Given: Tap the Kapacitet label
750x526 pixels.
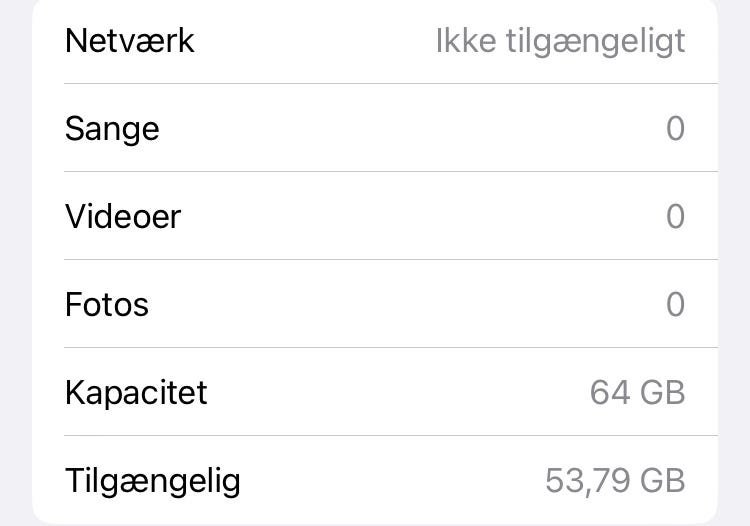Looking at the screenshot, I should [136, 392].
